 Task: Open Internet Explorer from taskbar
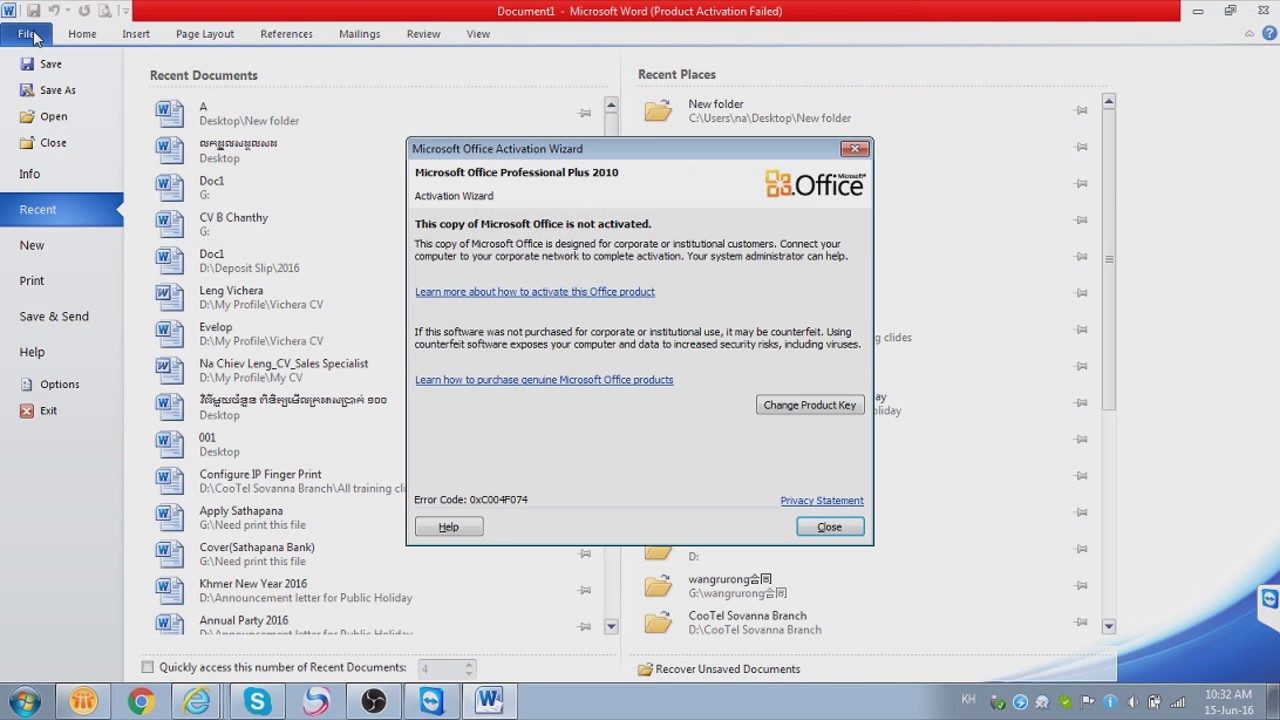197,702
